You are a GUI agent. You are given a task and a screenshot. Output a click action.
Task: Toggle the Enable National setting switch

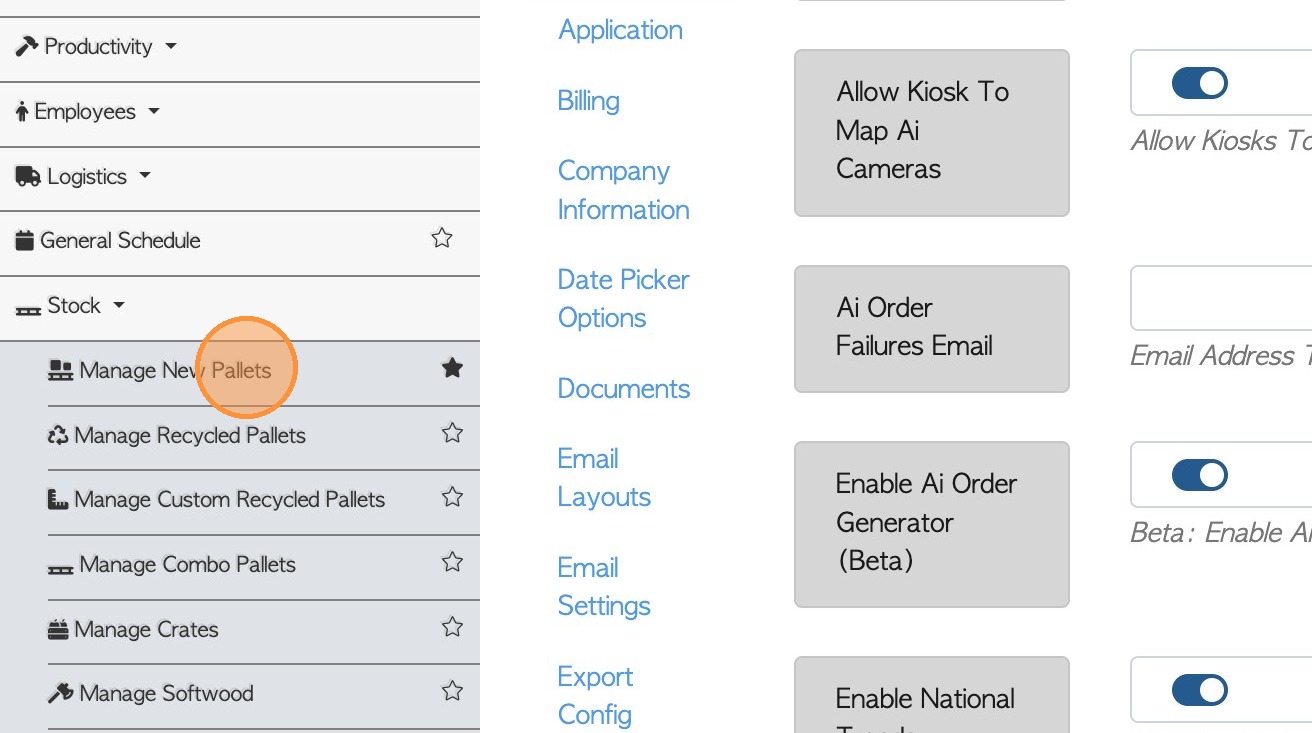point(1199,690)
